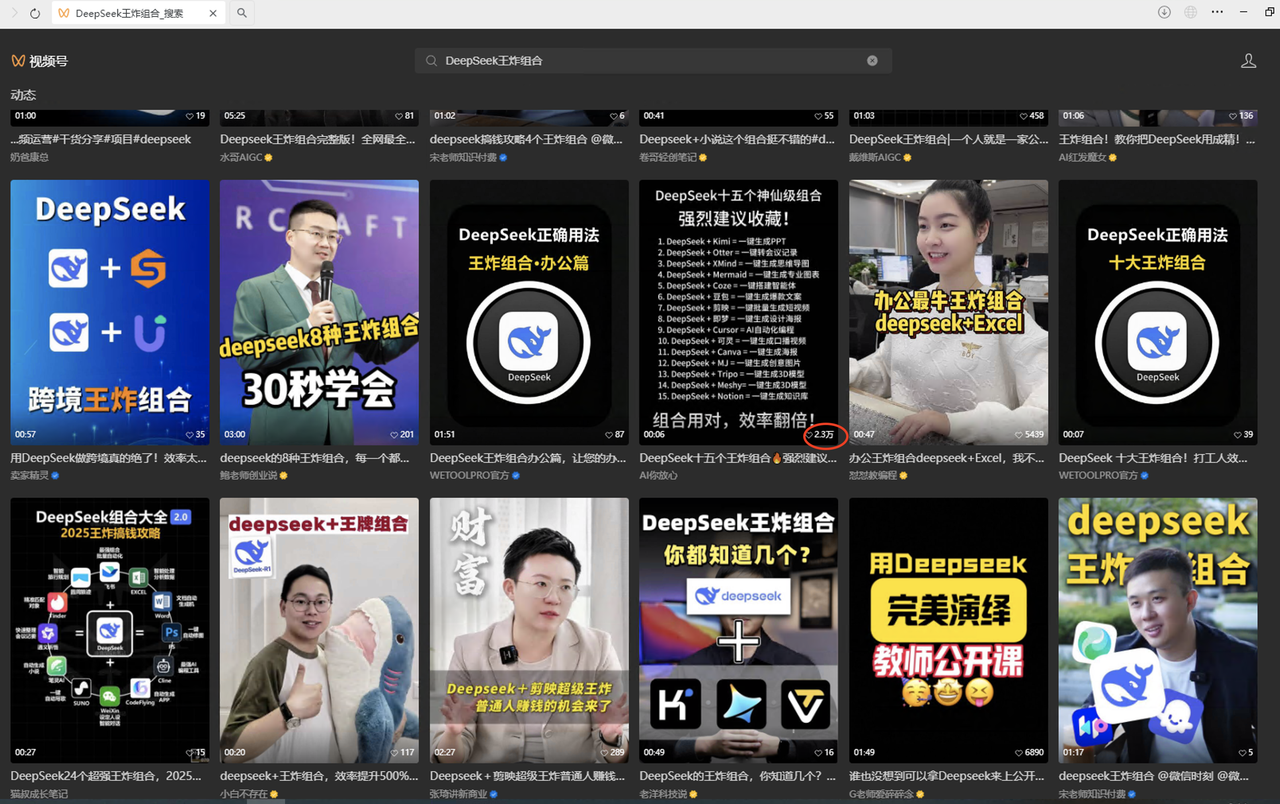Viewport: 1280px width, 804px height.
Task: Focus the search field containing DeepSeek王炸组合
Action: click(653, 61)
